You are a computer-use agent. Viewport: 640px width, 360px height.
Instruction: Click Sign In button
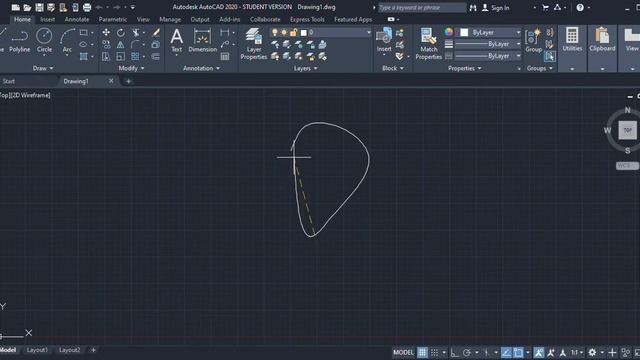[x=496, y=7]
